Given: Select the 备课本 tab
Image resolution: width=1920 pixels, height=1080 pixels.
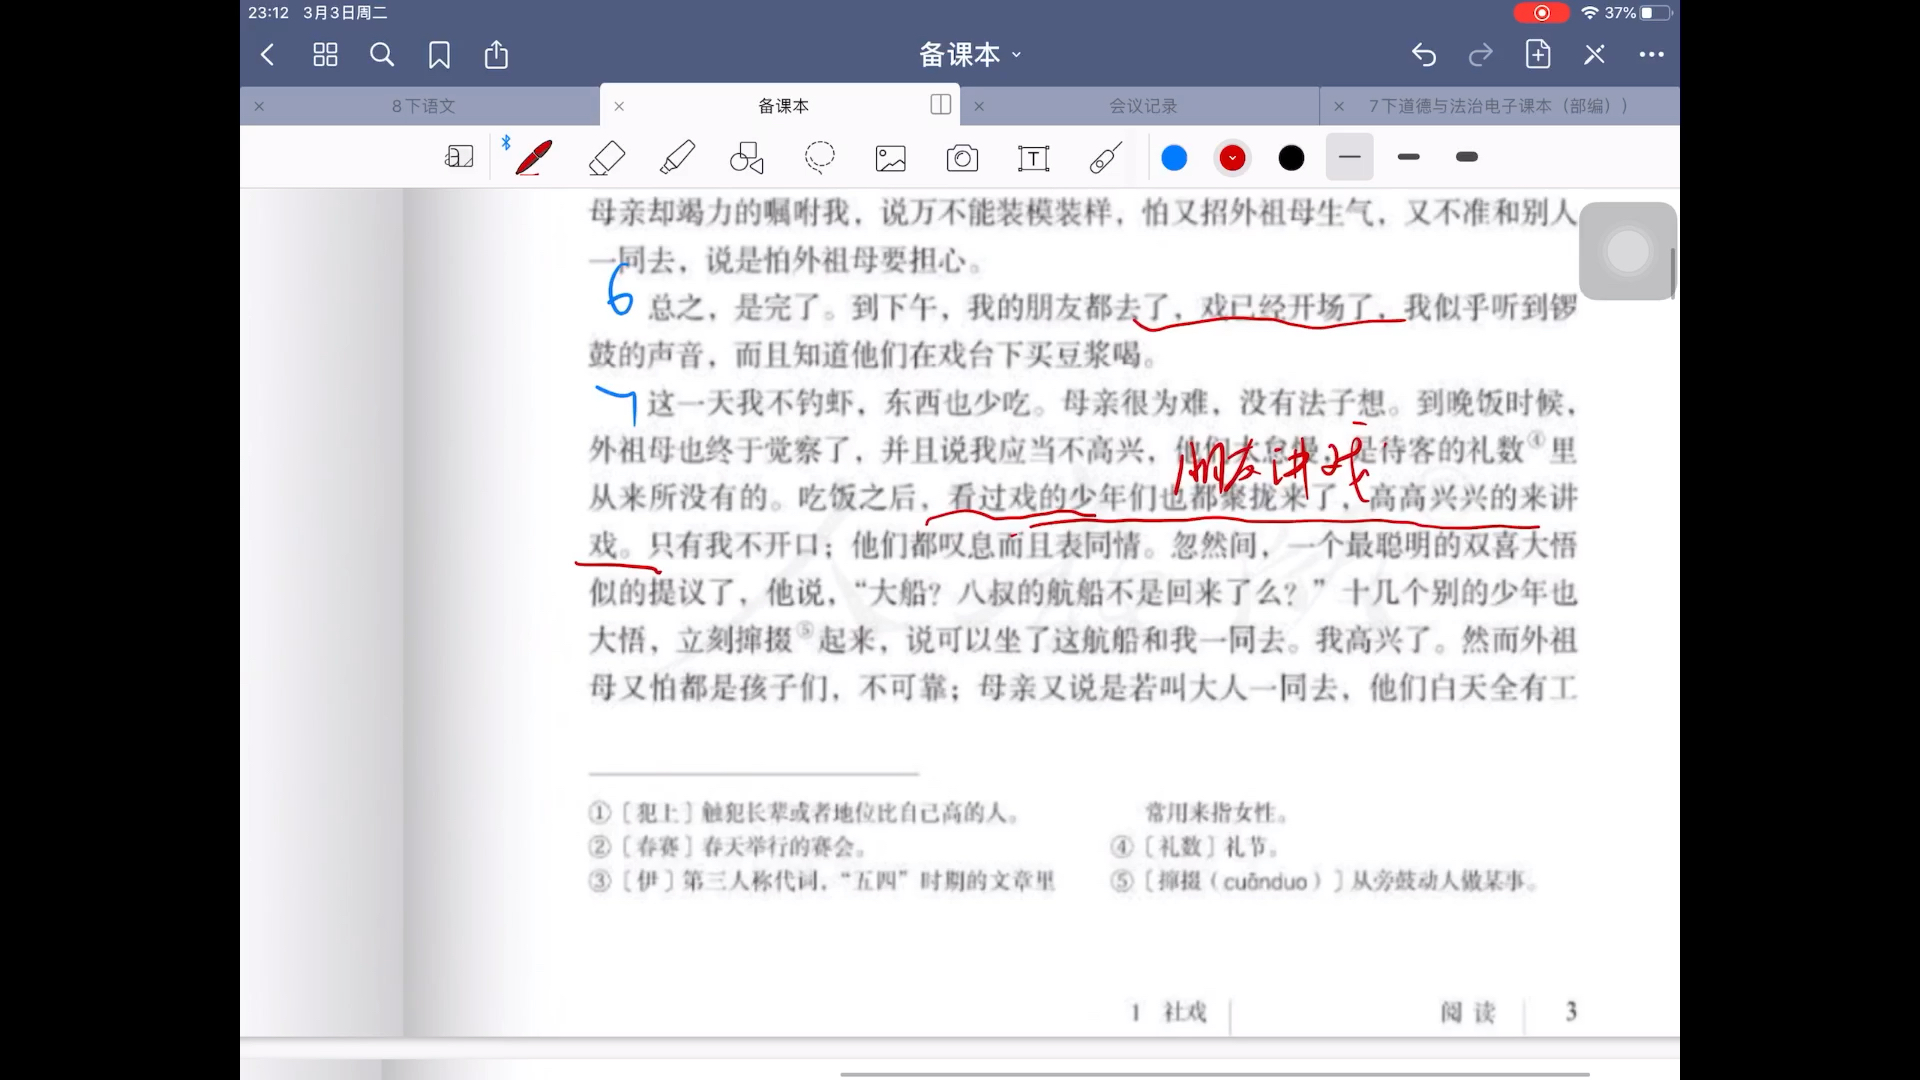Looking at the screenshot, I should (783, 106).
